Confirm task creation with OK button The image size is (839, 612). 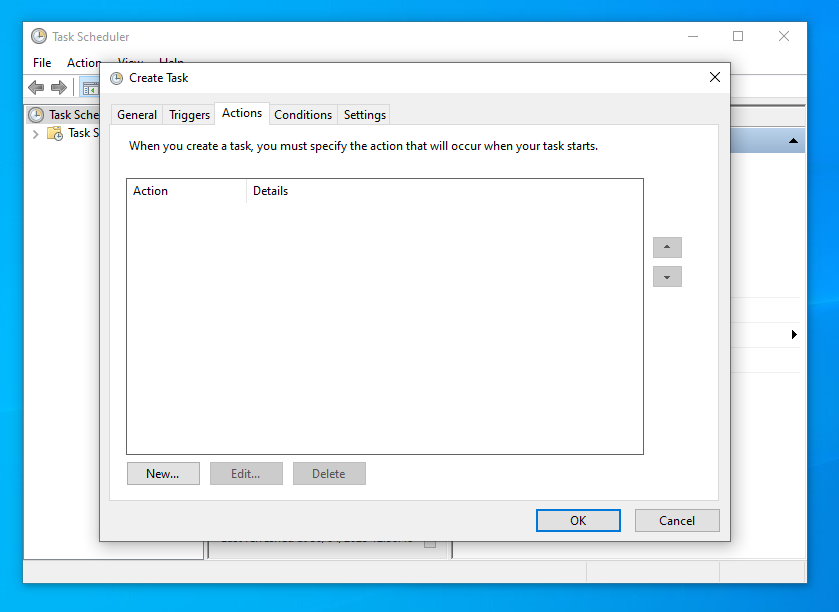pyautogui.click(x=578, y=521)
